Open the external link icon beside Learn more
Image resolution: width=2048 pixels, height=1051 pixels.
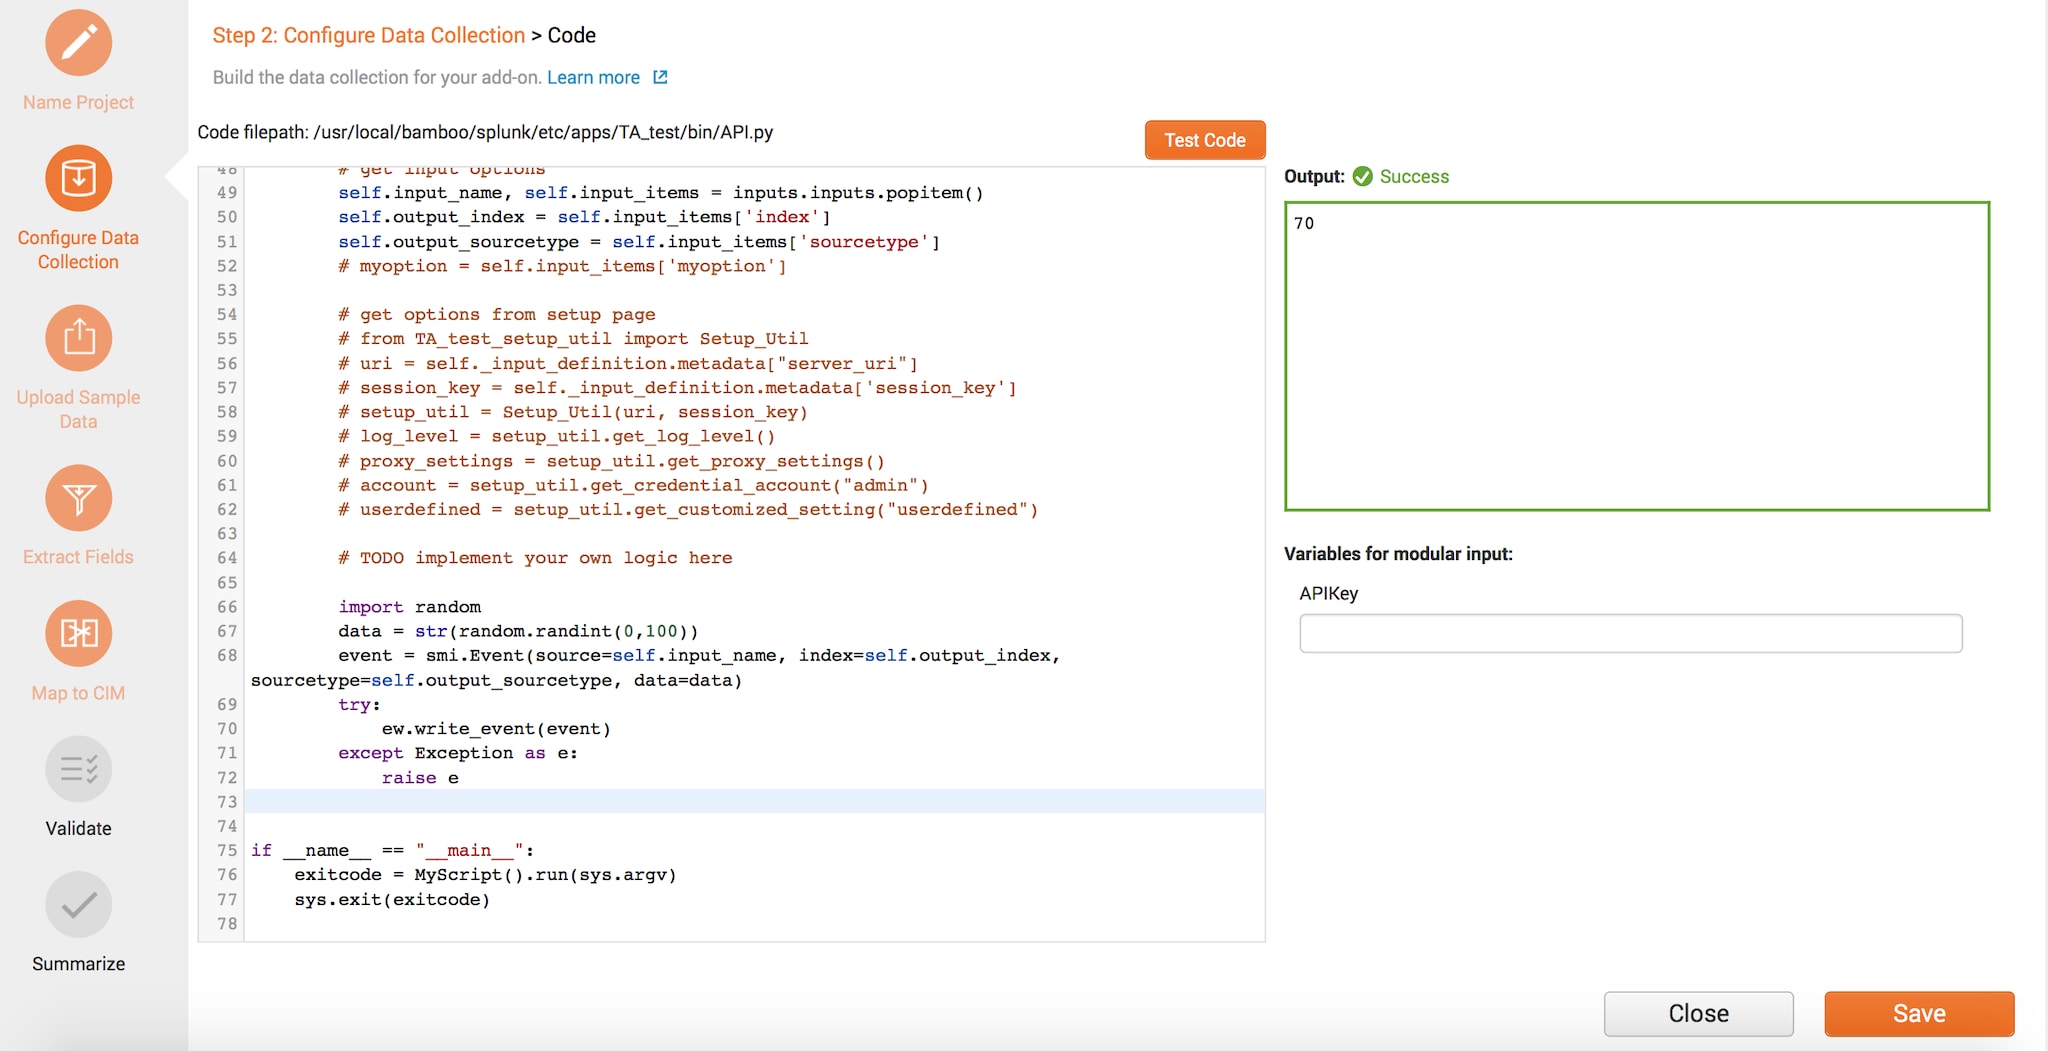pos(660,77)
